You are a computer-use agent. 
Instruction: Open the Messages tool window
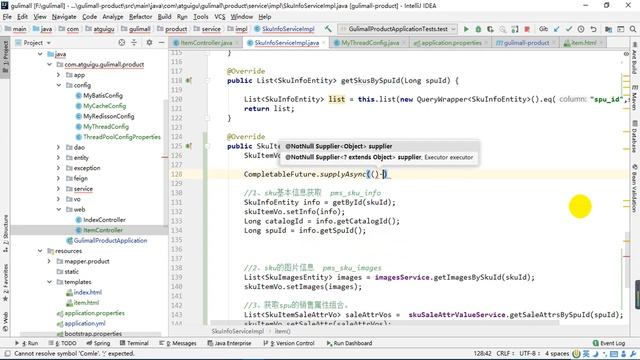pyautogui.click(x=178, y=343)
